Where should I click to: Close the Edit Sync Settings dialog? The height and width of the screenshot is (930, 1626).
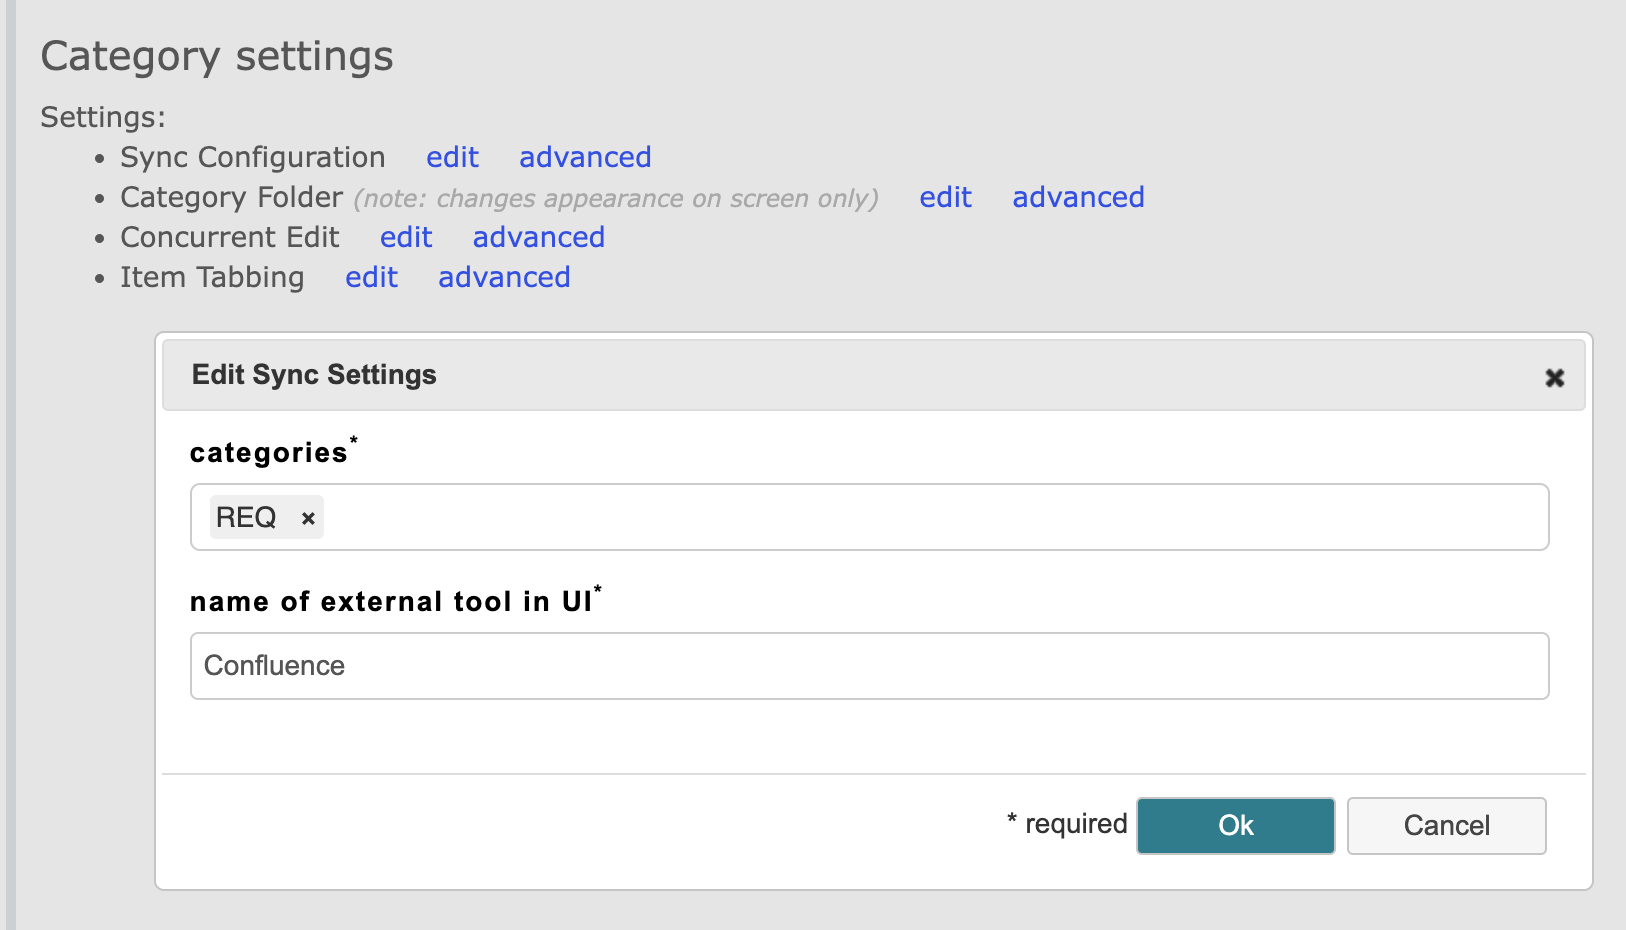tap(1556, 378)
